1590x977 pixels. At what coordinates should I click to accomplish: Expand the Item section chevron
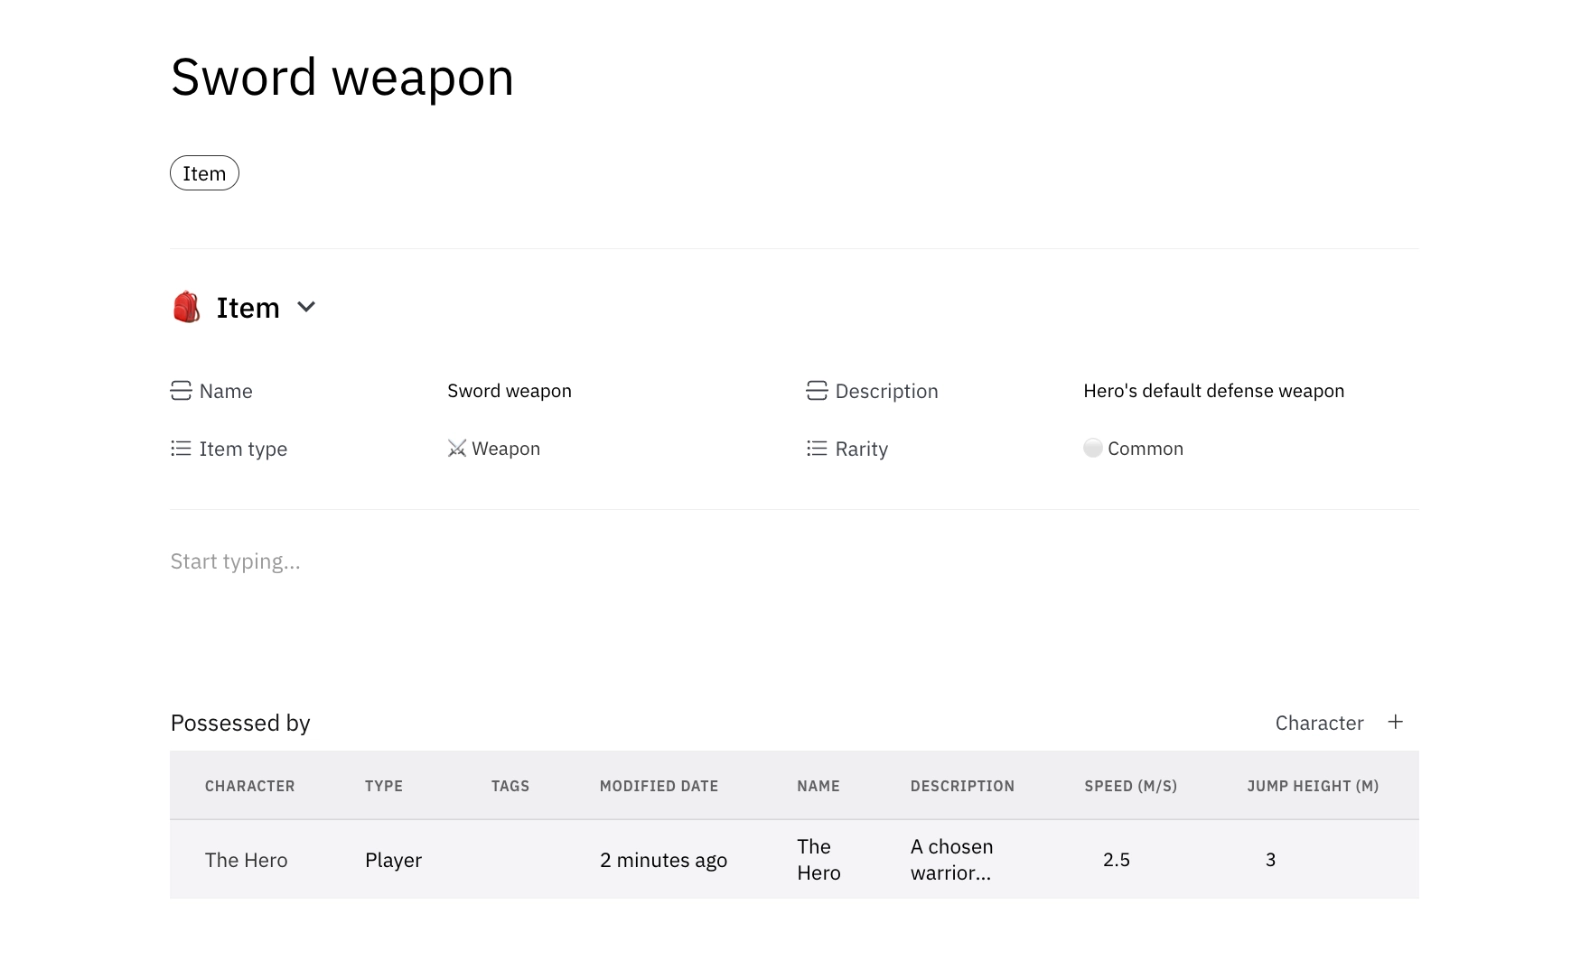(306, 307)
